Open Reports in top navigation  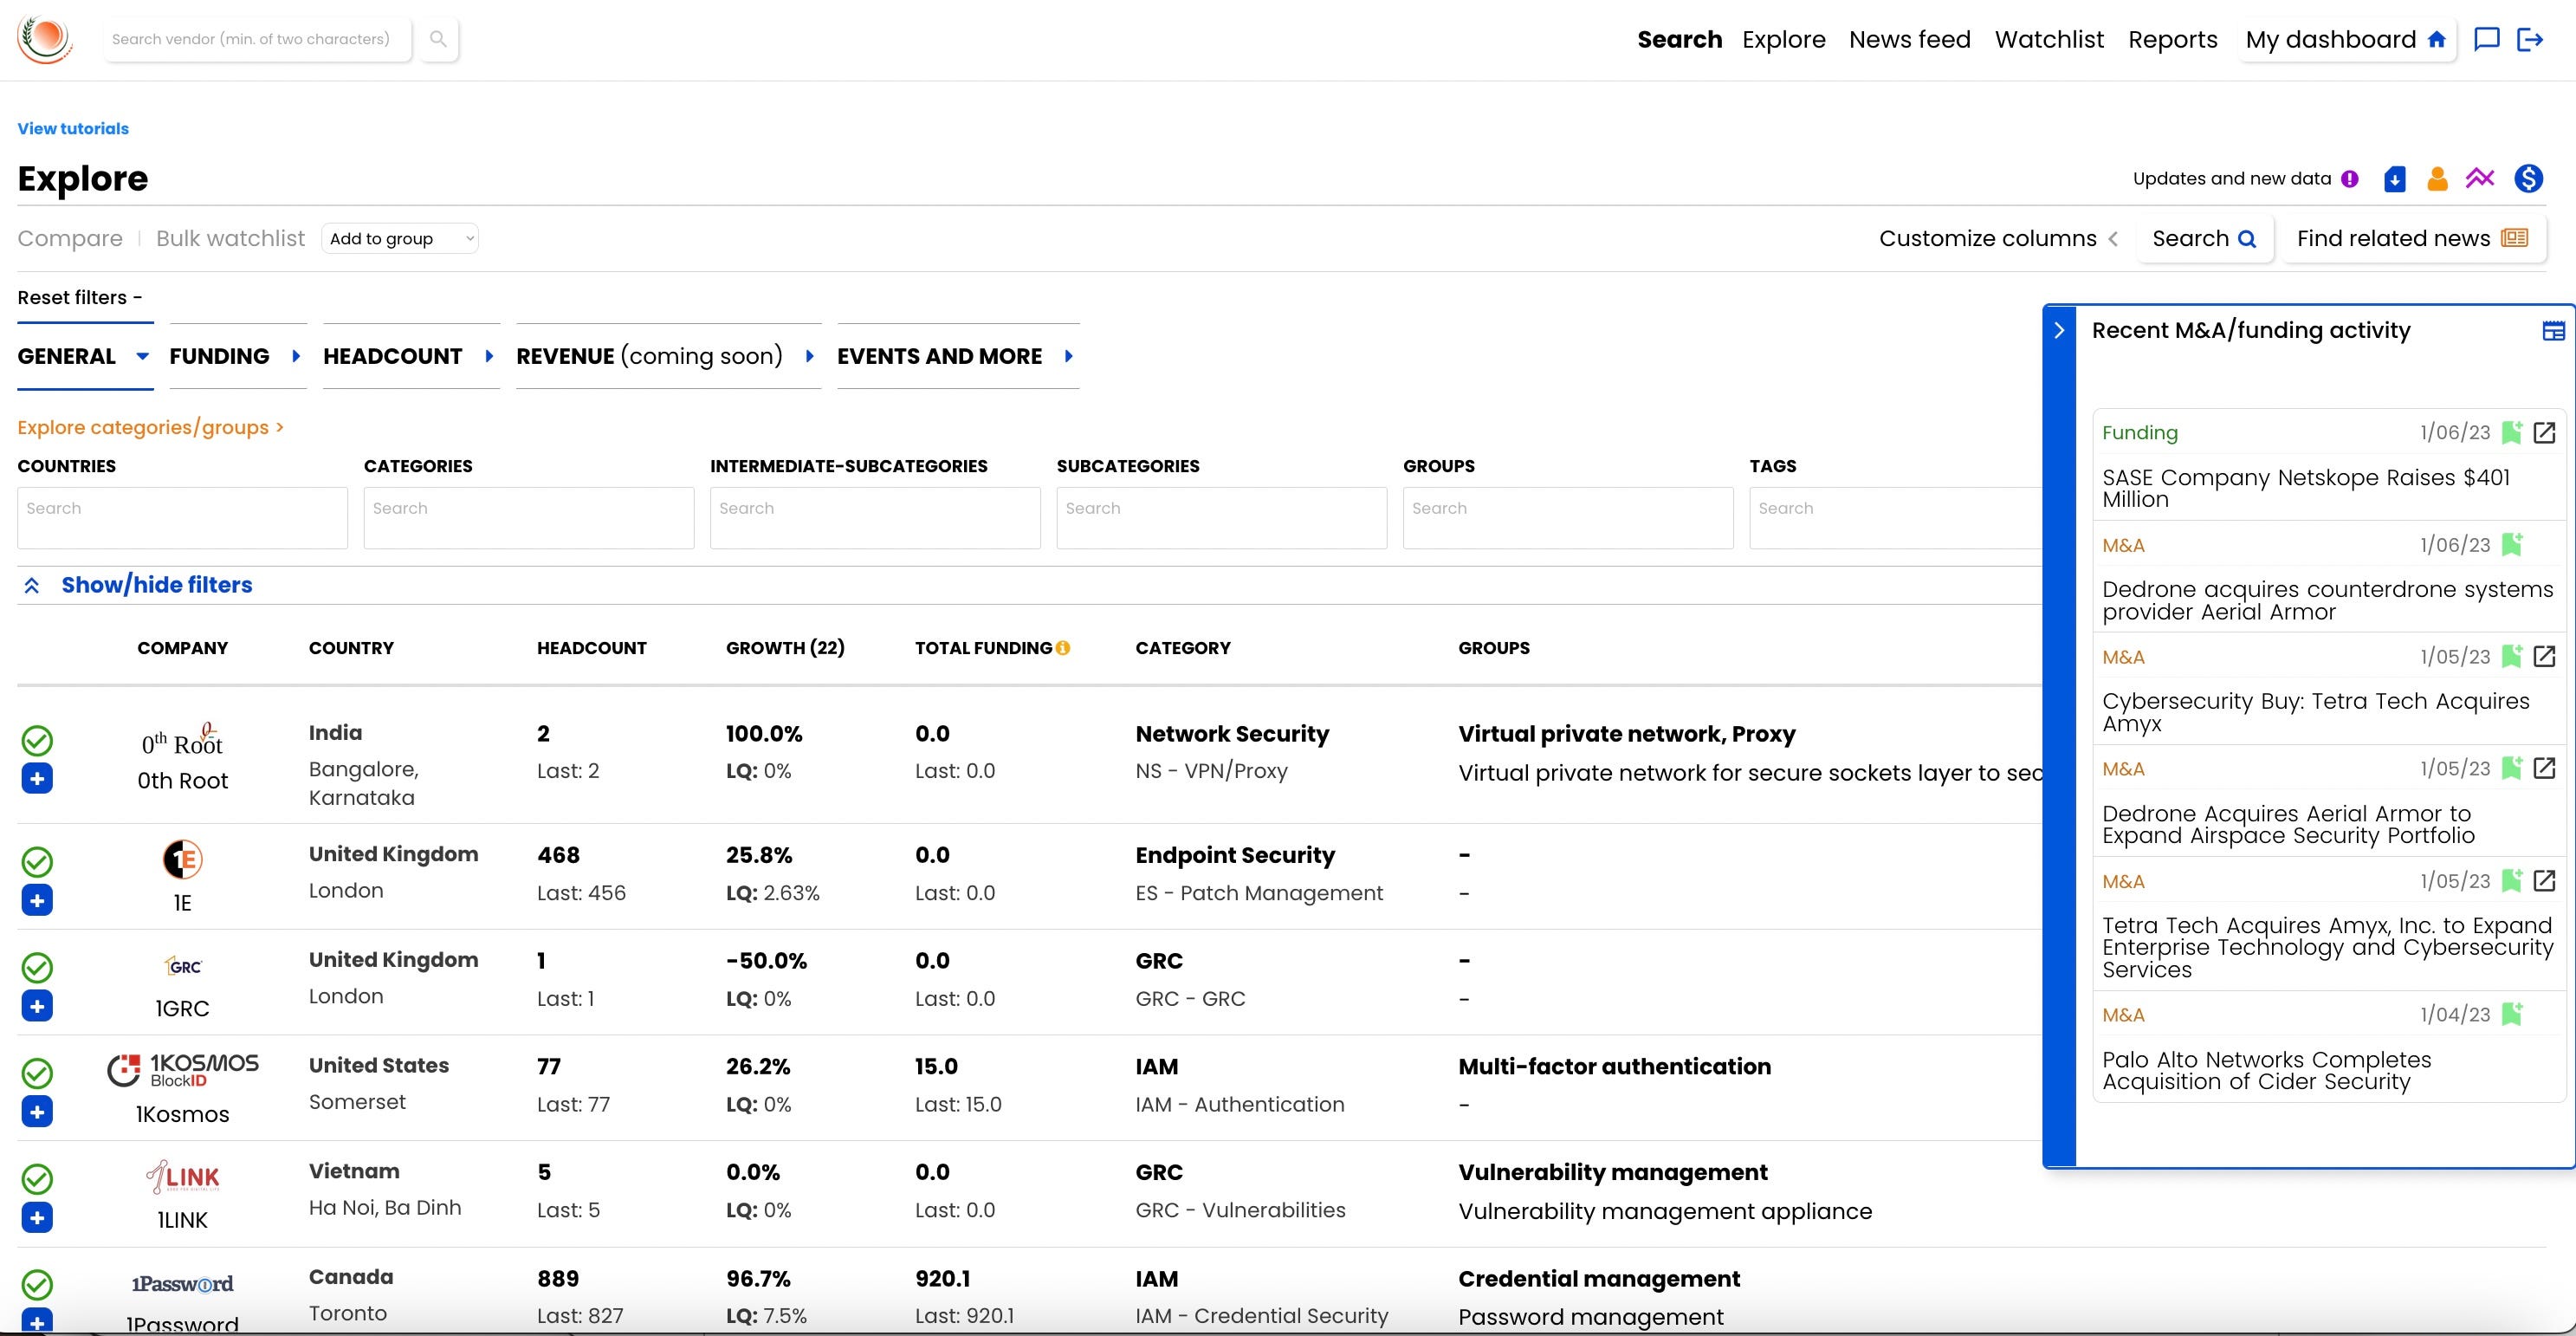(x=2172, y=39)
